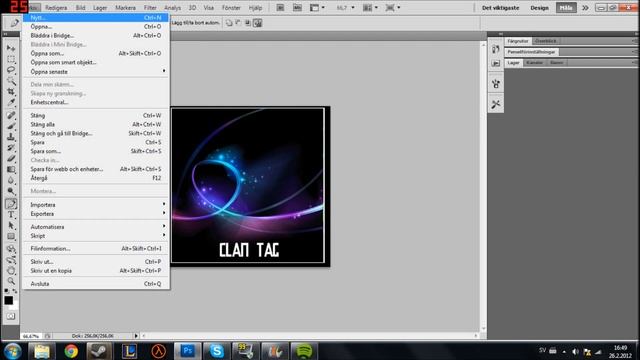Choose Nytt... from the file menu
The width and height of the screenshot is (640, 360).
96,18
